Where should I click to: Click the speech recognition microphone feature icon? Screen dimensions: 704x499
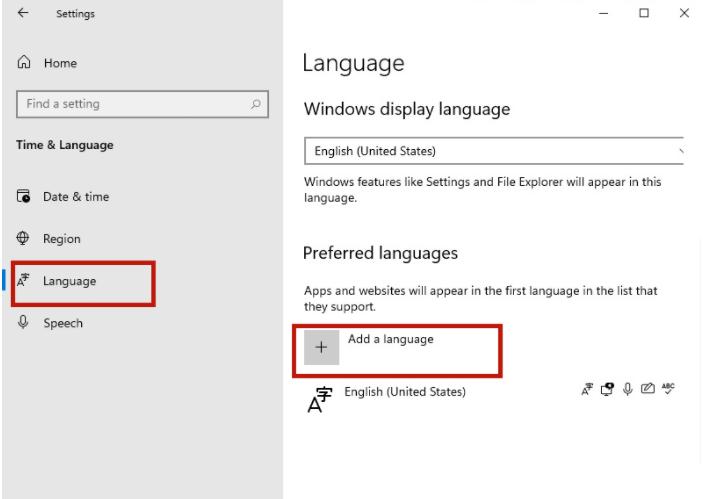(628, 389)
